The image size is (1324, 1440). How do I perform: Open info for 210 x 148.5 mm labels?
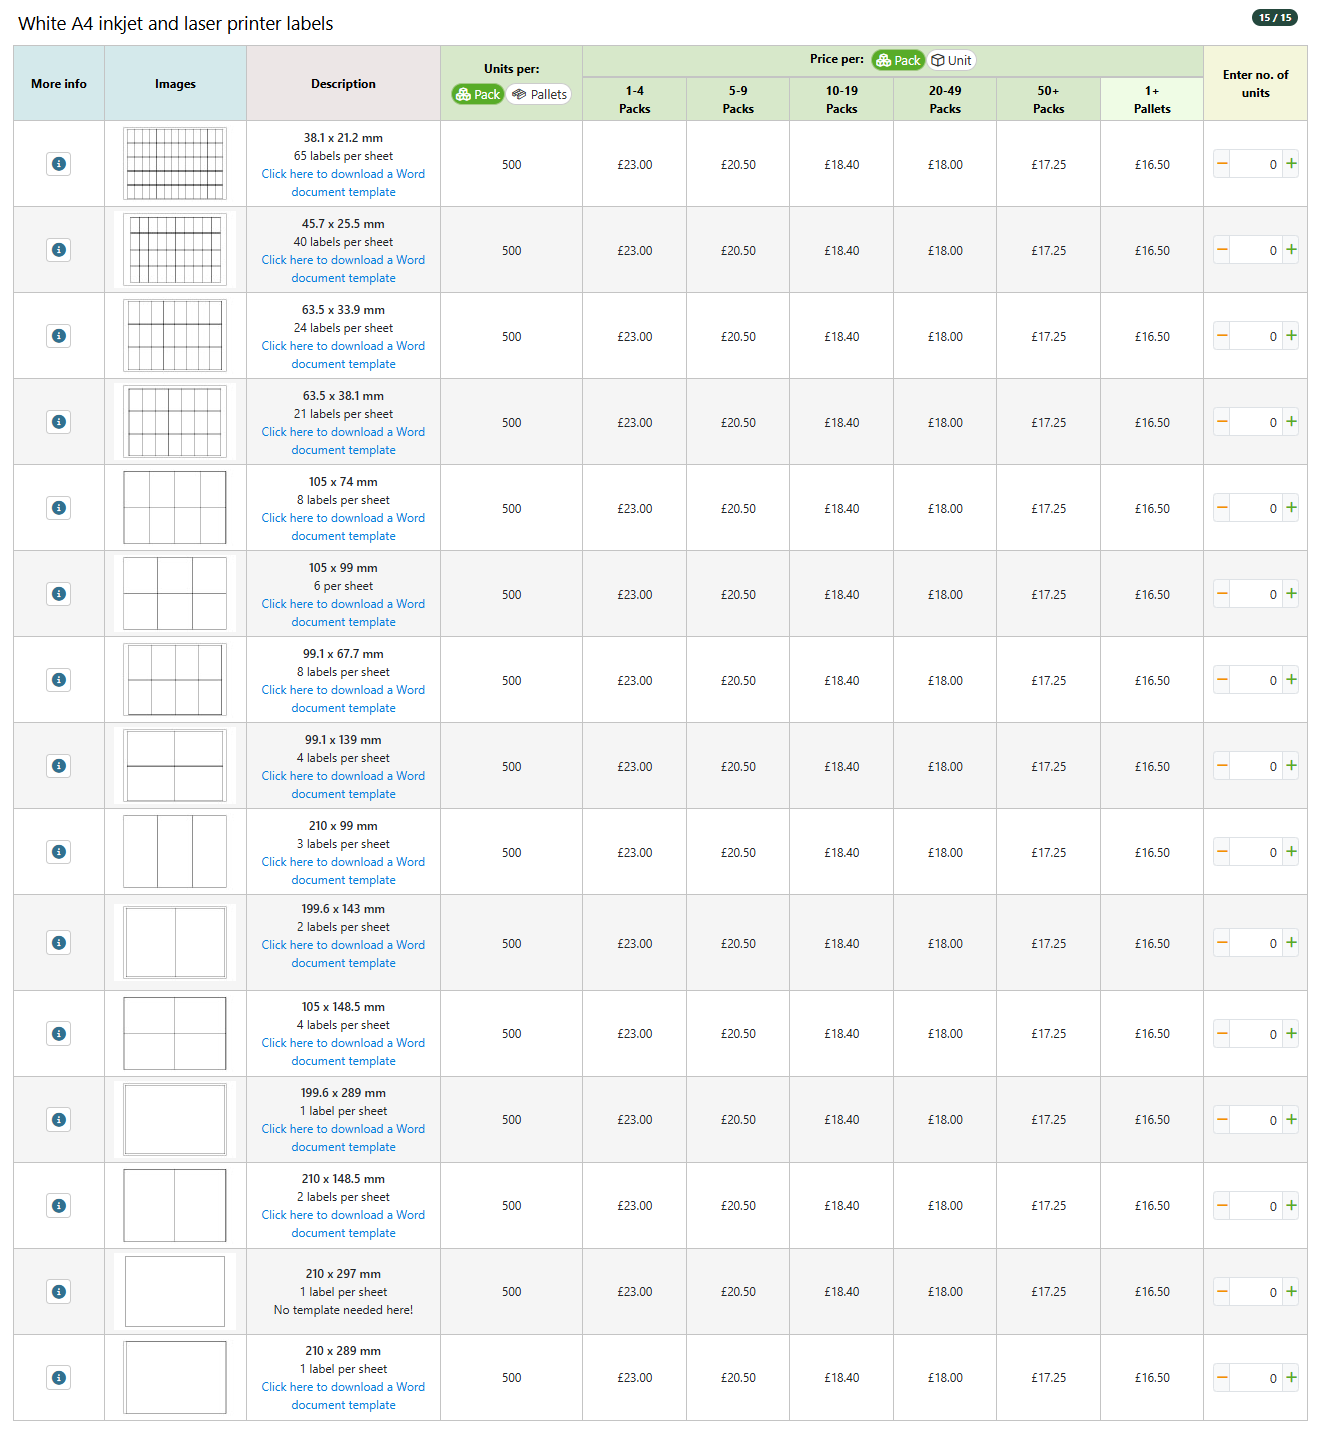(59, 1205)
